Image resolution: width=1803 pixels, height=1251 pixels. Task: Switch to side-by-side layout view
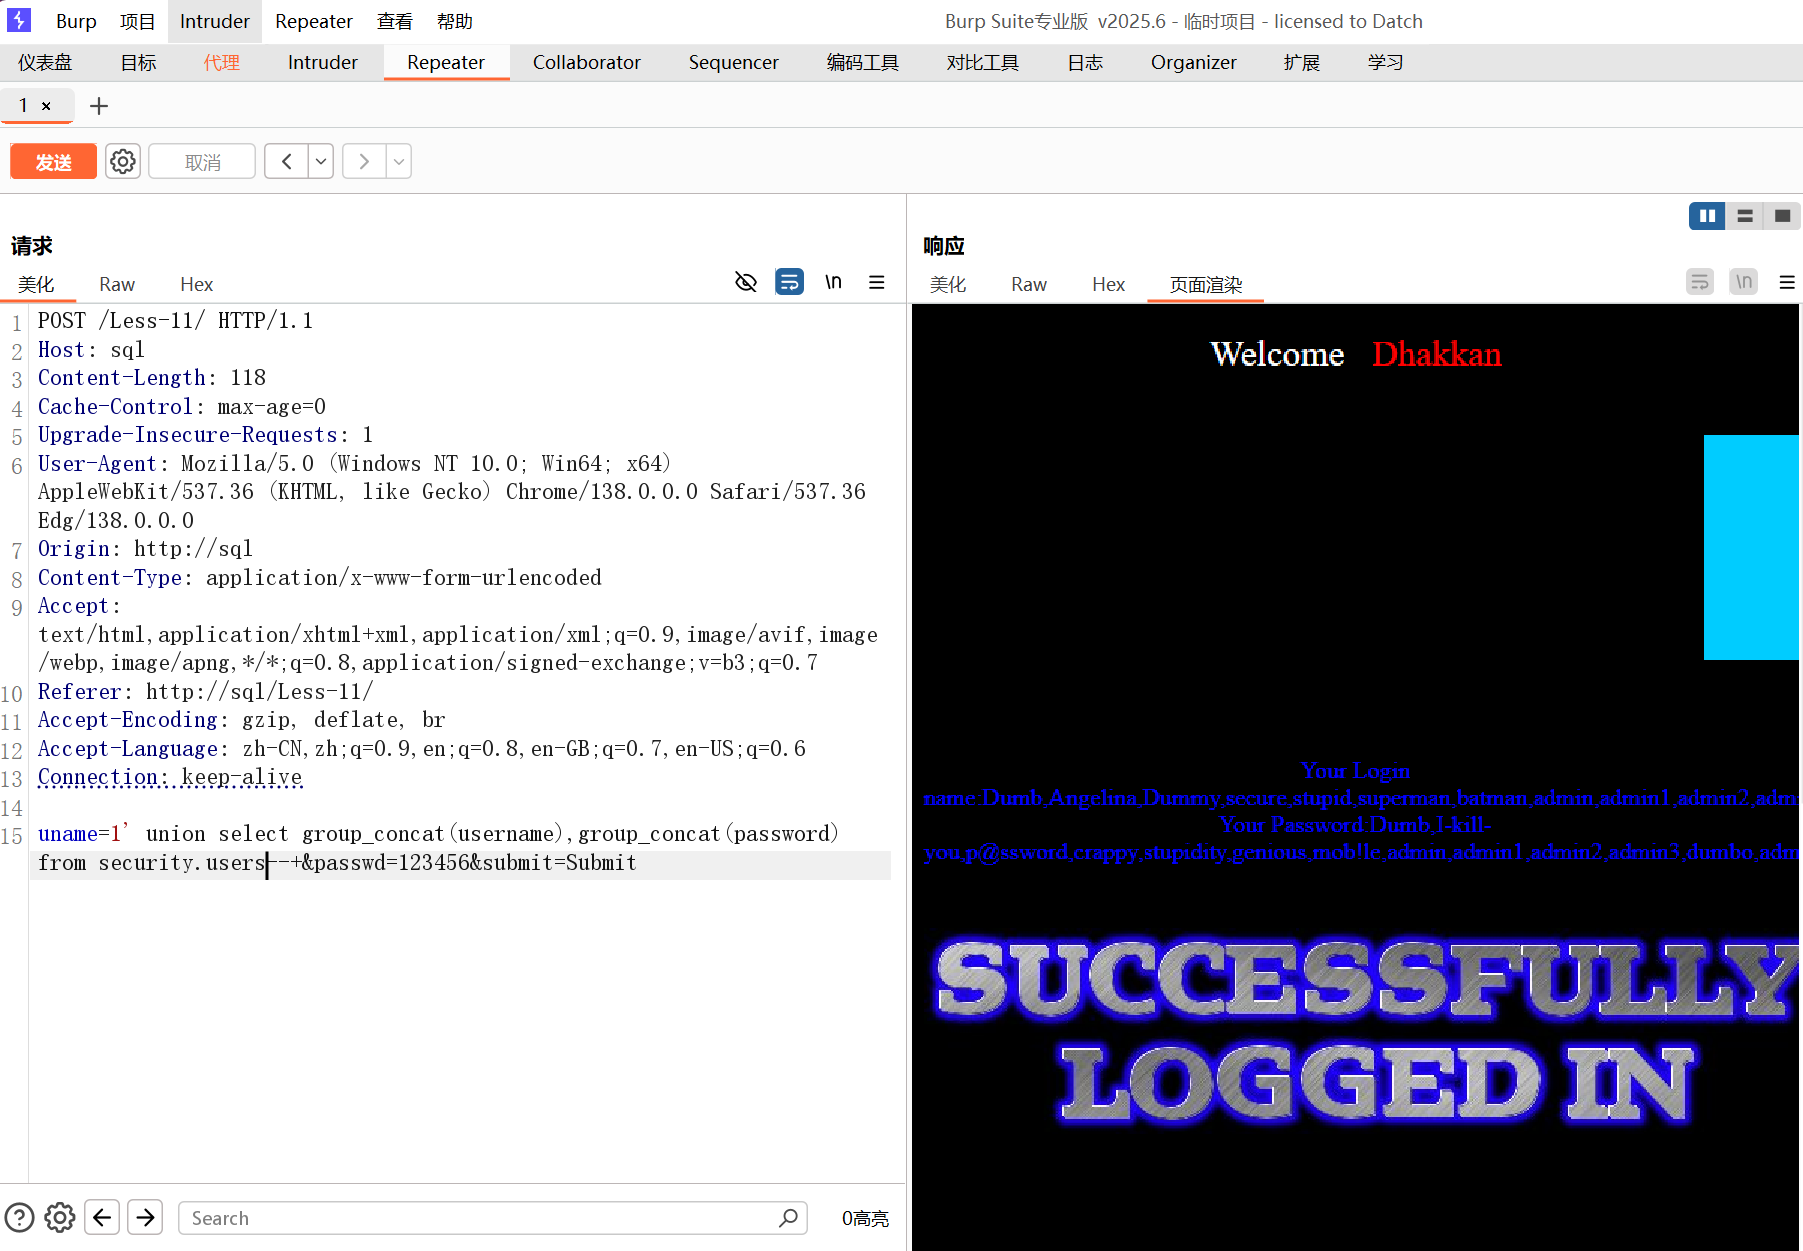point(1707,216)
